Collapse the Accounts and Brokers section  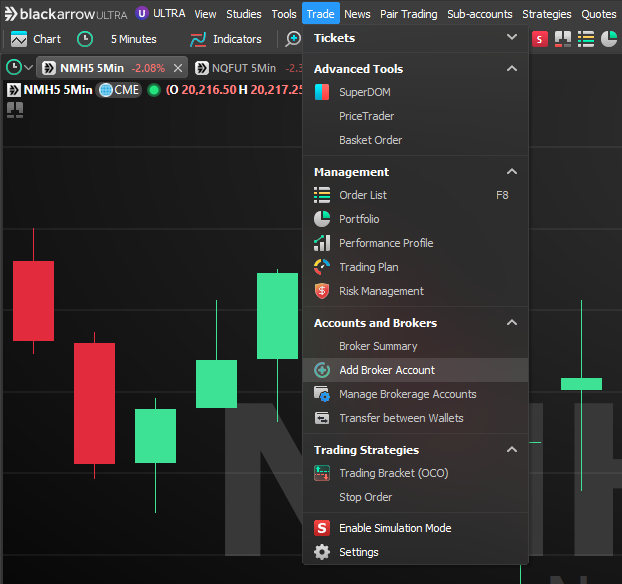point(512,323)
